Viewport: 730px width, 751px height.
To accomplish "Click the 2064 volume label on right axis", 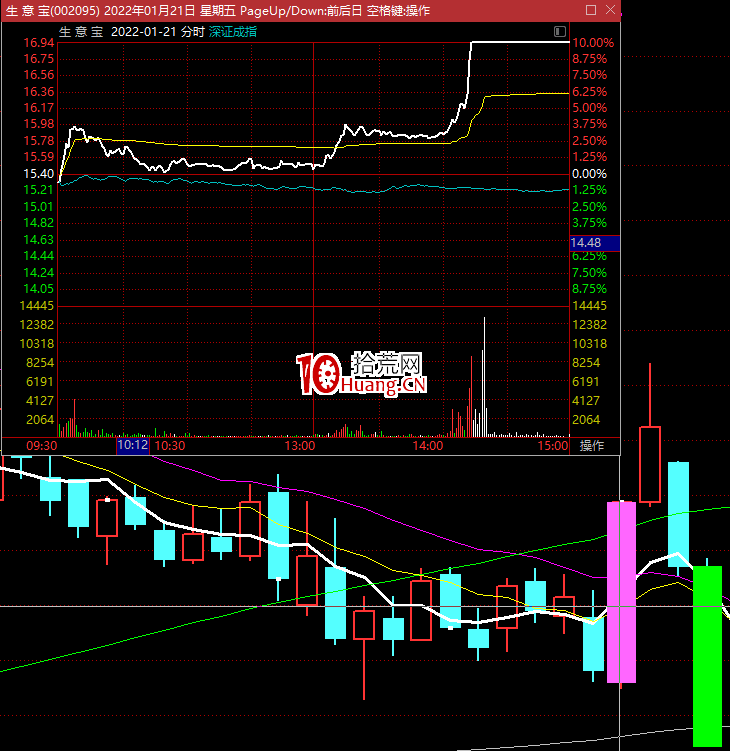I will [x=586, y=420].
